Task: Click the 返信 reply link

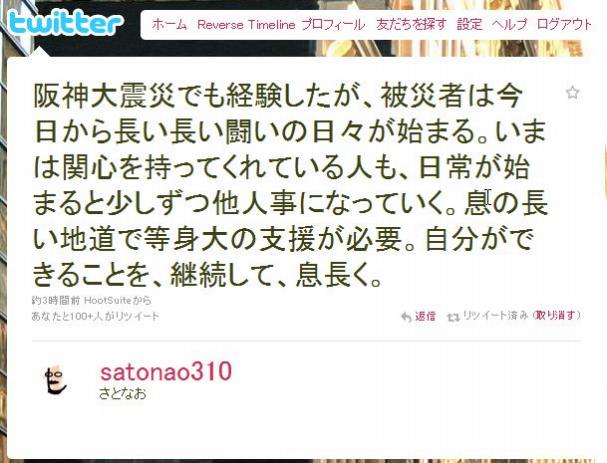Action: (425, 316)
